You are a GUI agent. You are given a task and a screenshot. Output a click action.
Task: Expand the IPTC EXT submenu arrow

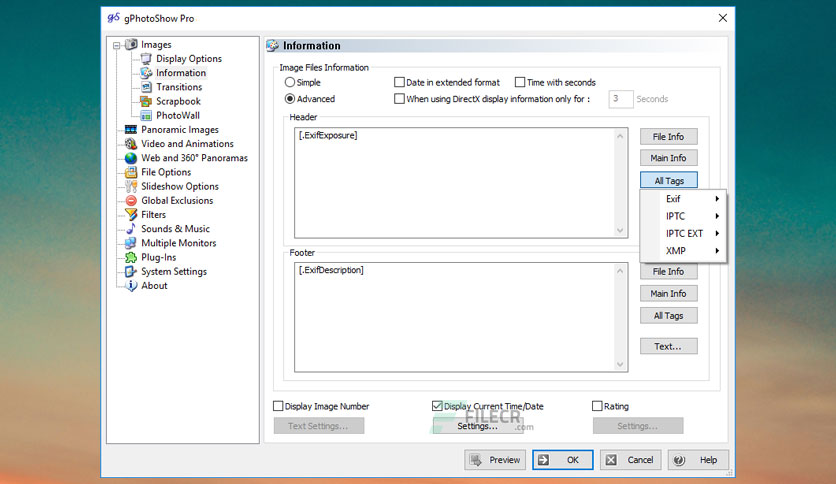[x=717, y=233]
